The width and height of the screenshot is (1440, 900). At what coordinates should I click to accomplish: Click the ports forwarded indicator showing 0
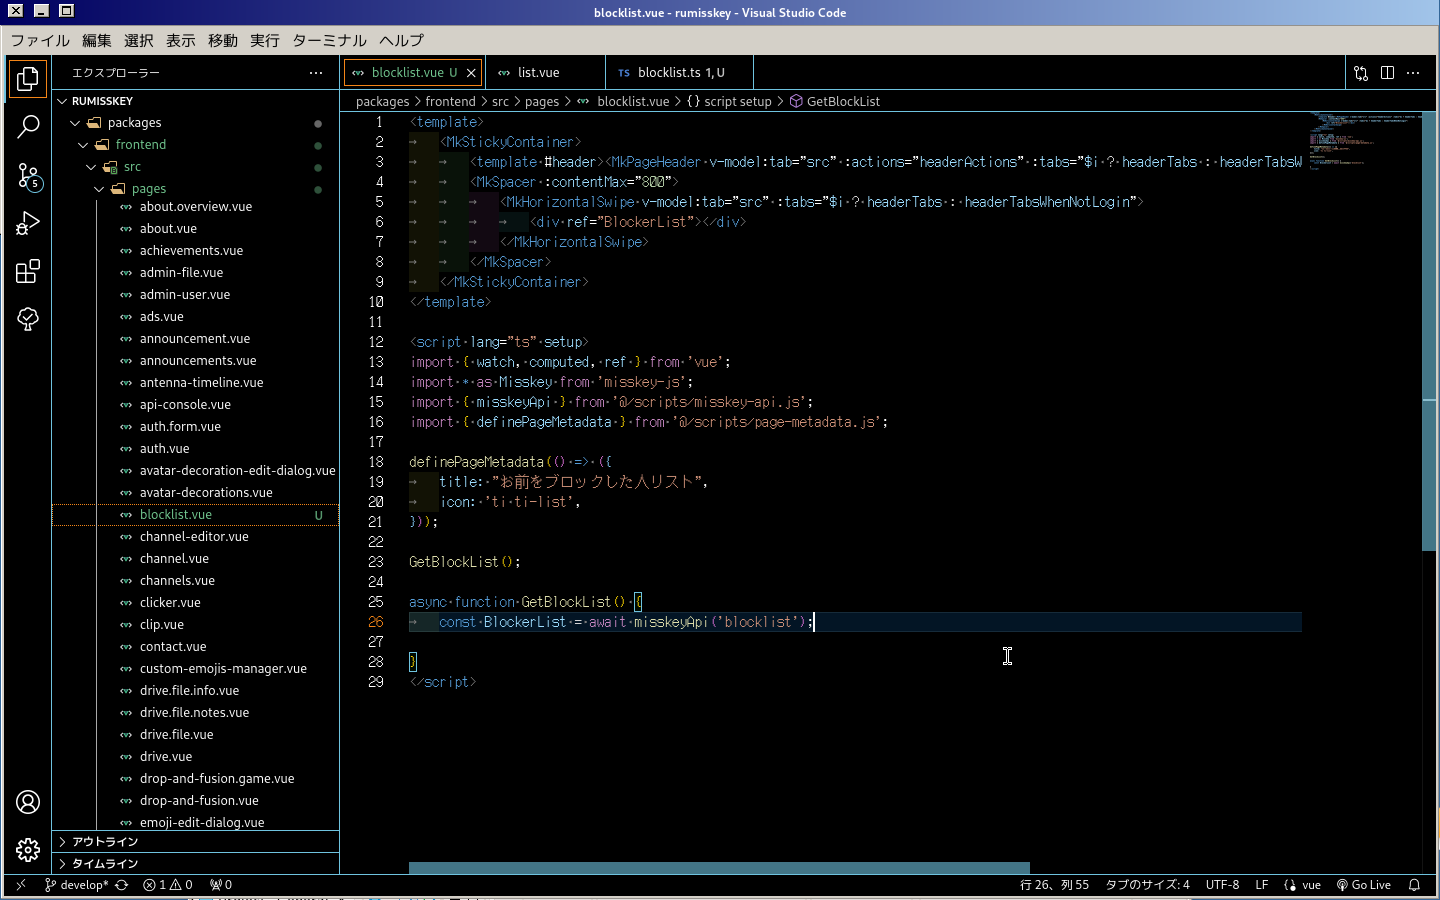point(221,885)
